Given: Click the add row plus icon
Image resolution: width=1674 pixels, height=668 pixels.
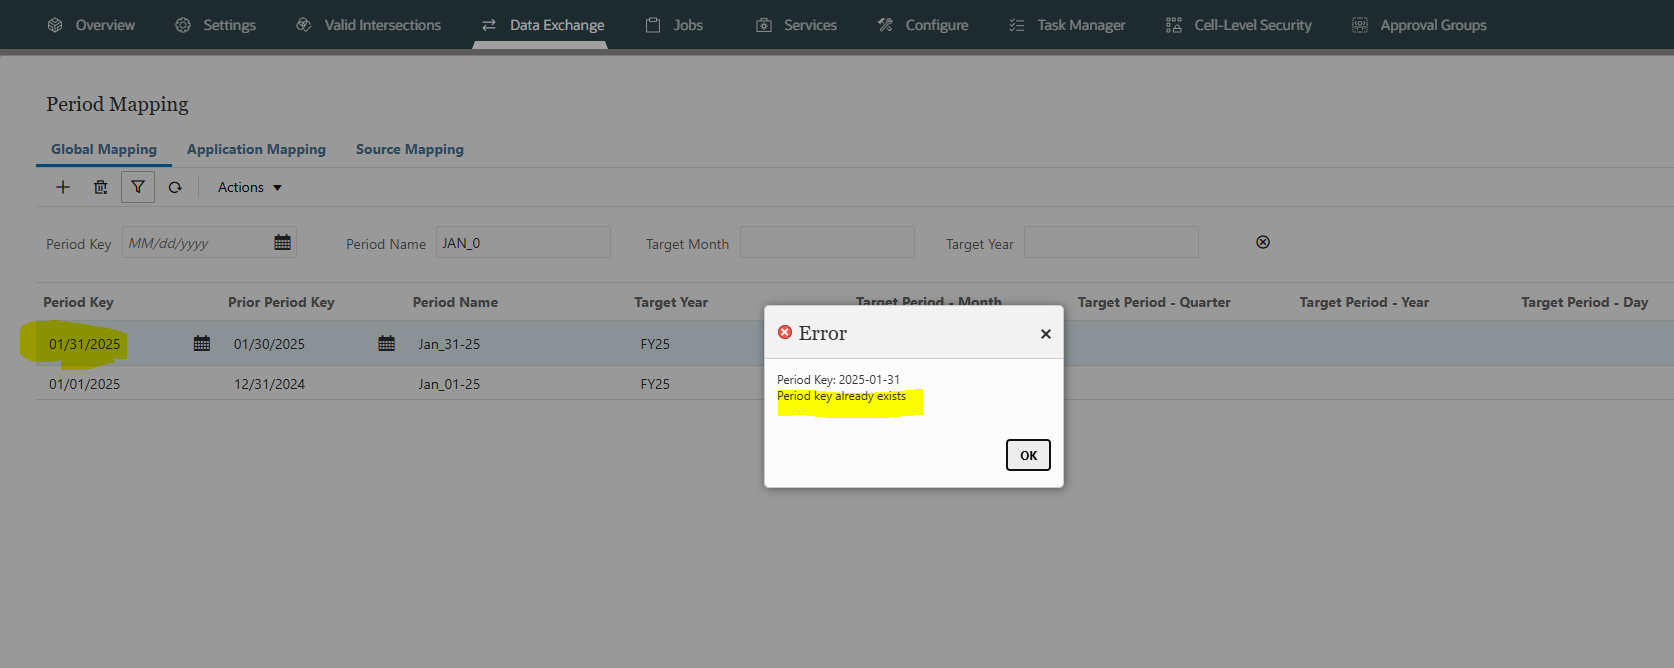Looking at the screenshot, I should tap(63, 187).
